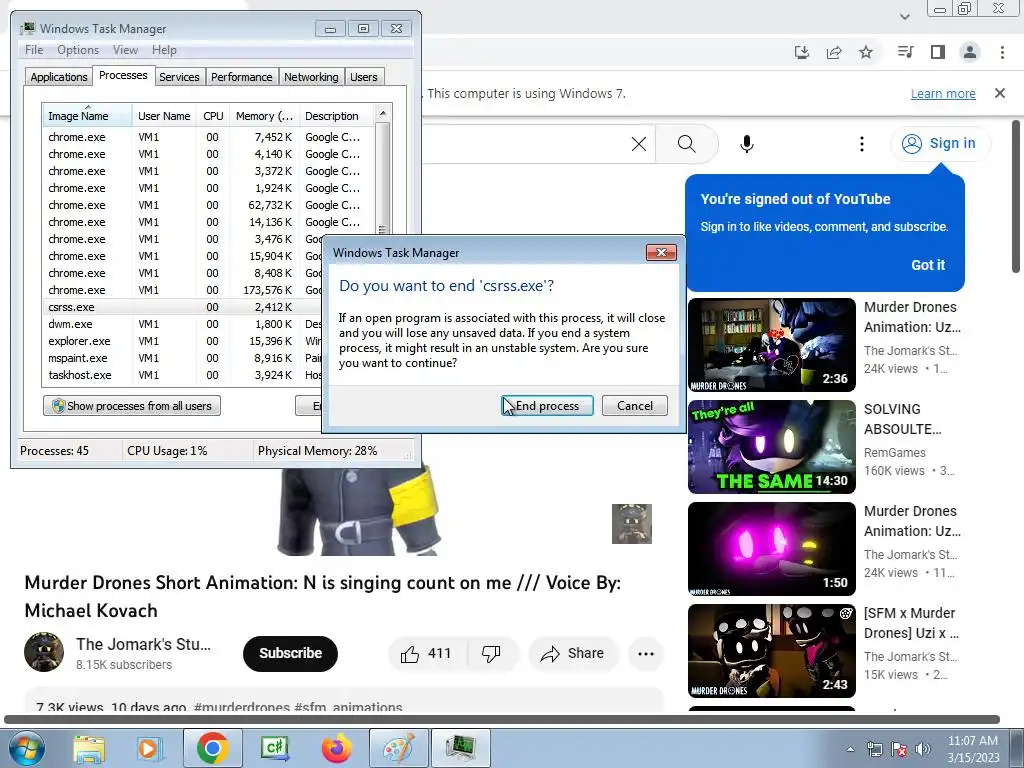
Task: Select chrome.exe row using 62,732 K
Action: point(209,205)
